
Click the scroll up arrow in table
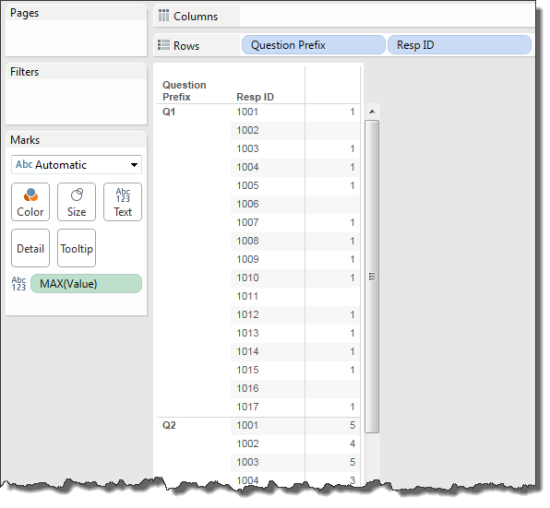point(372,112)
